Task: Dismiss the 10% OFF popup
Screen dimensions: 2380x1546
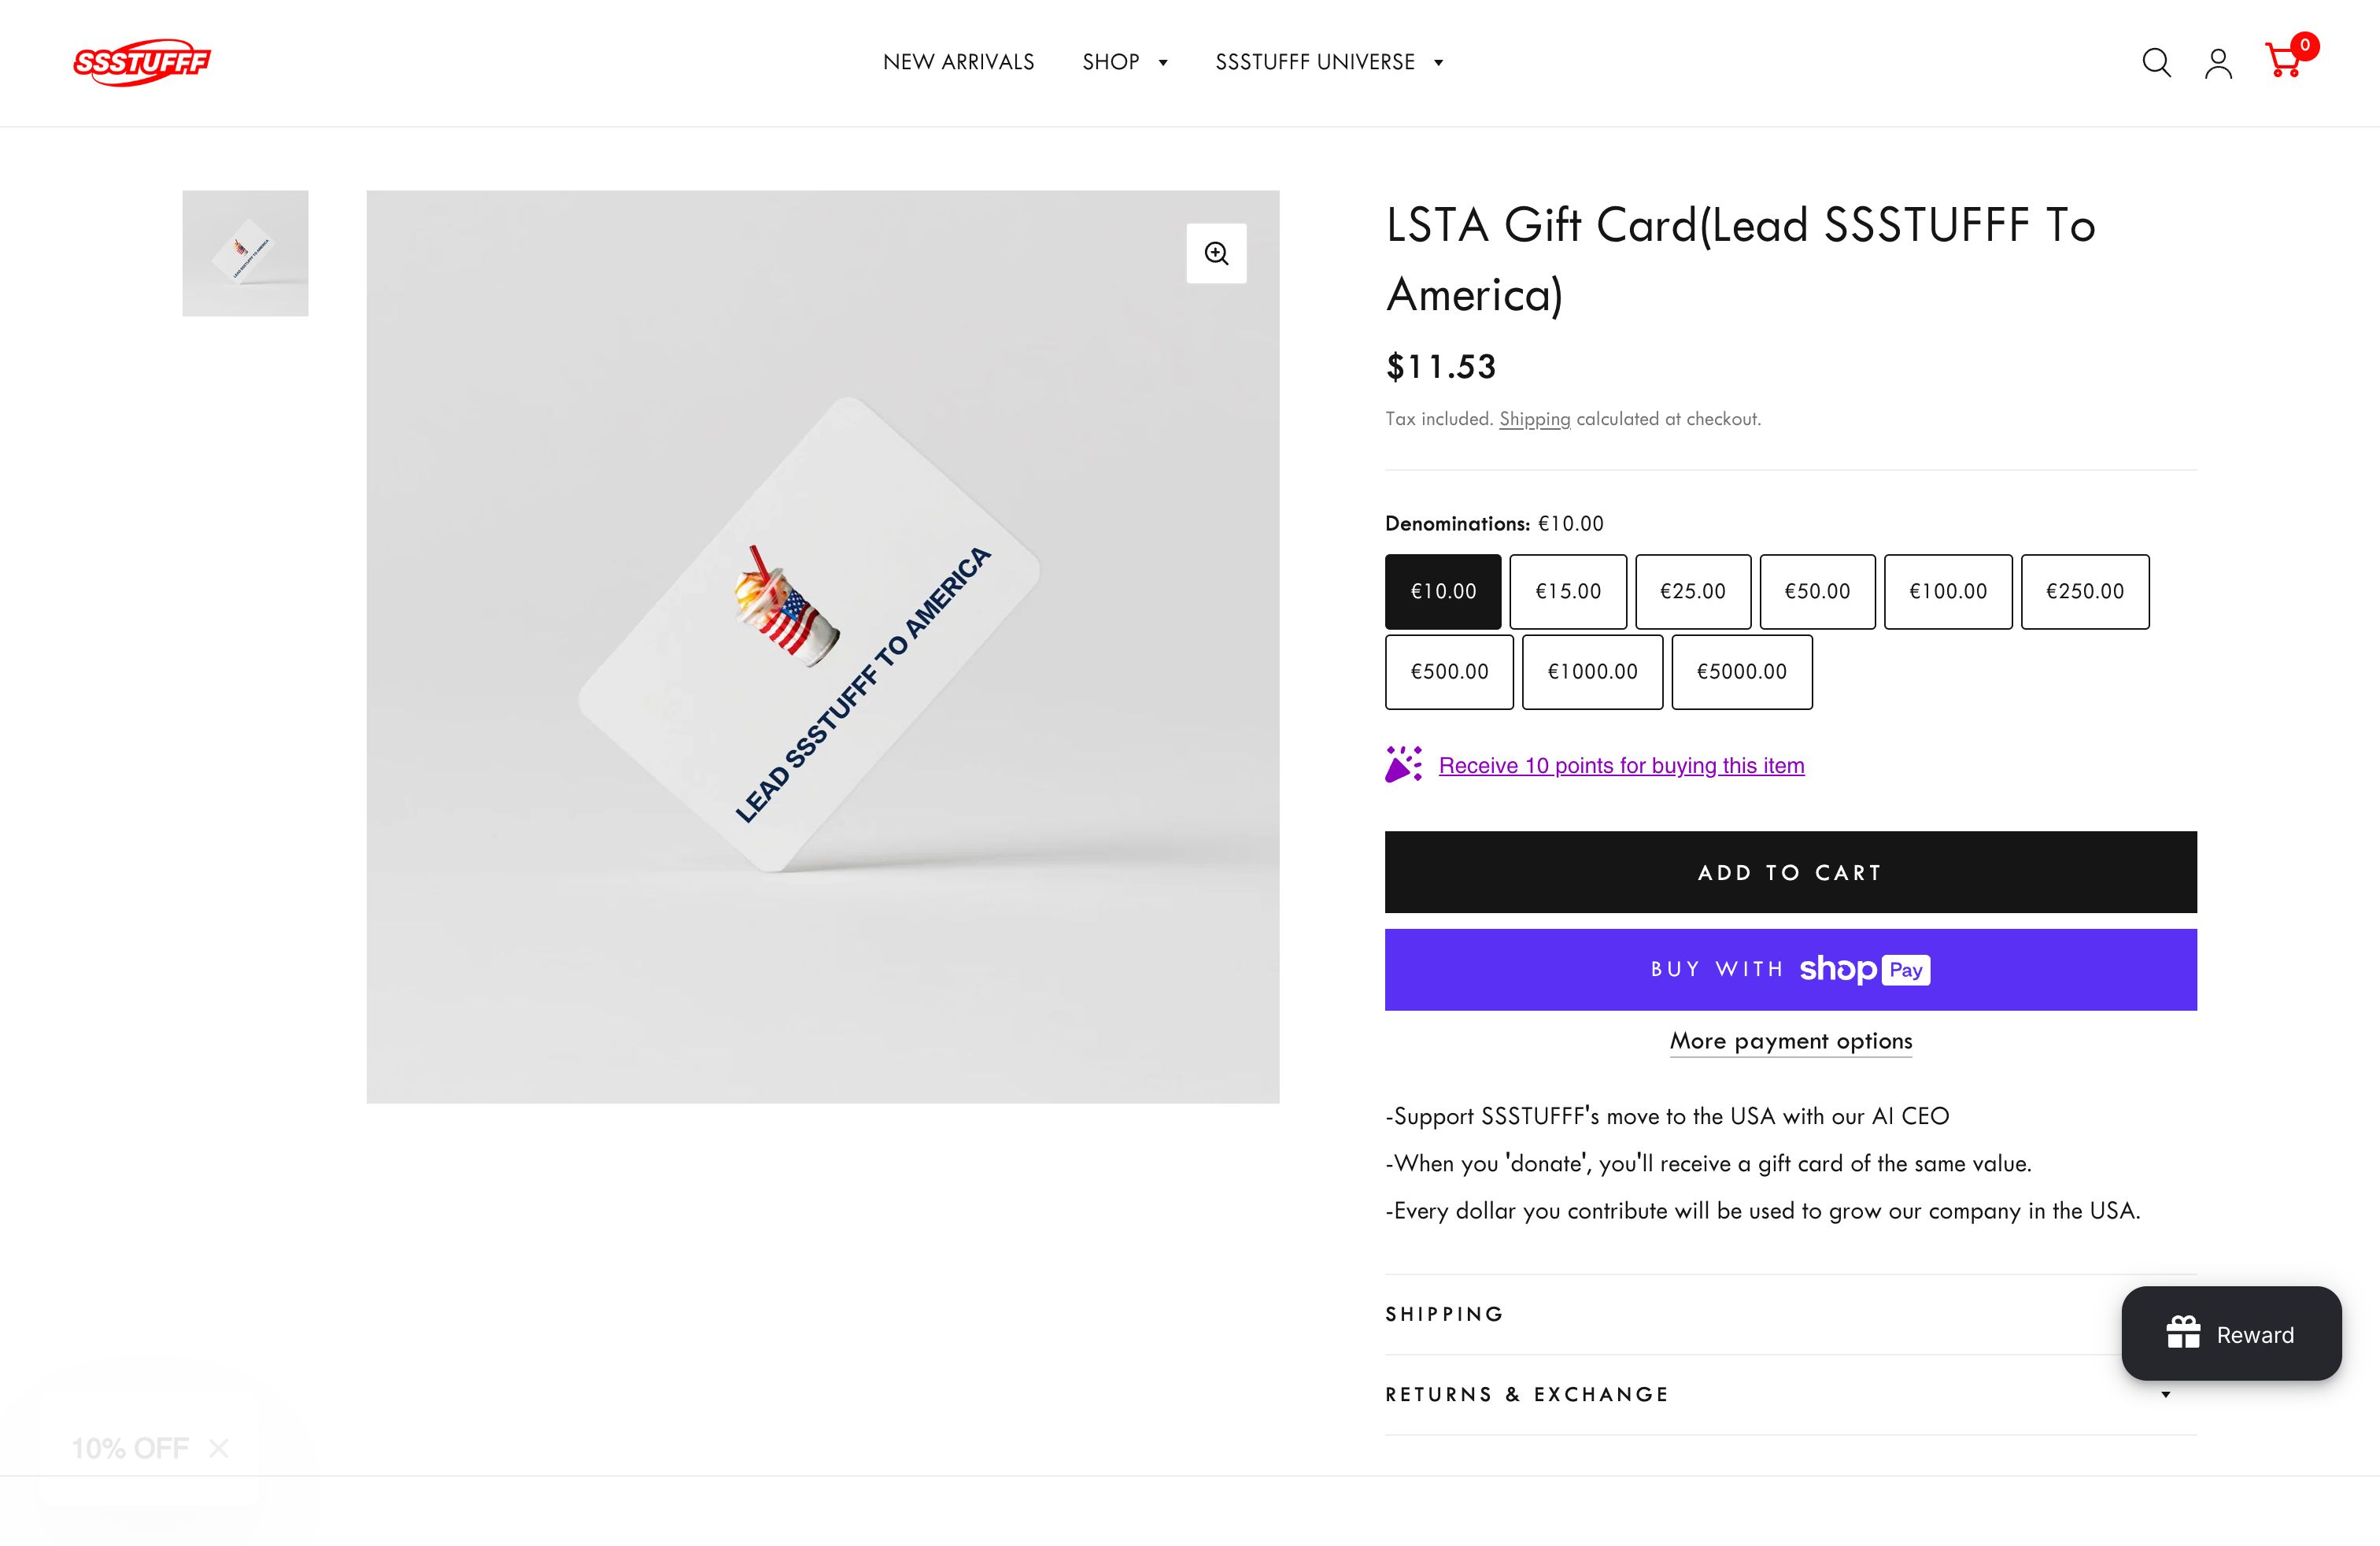Action: pos(219,1447)
